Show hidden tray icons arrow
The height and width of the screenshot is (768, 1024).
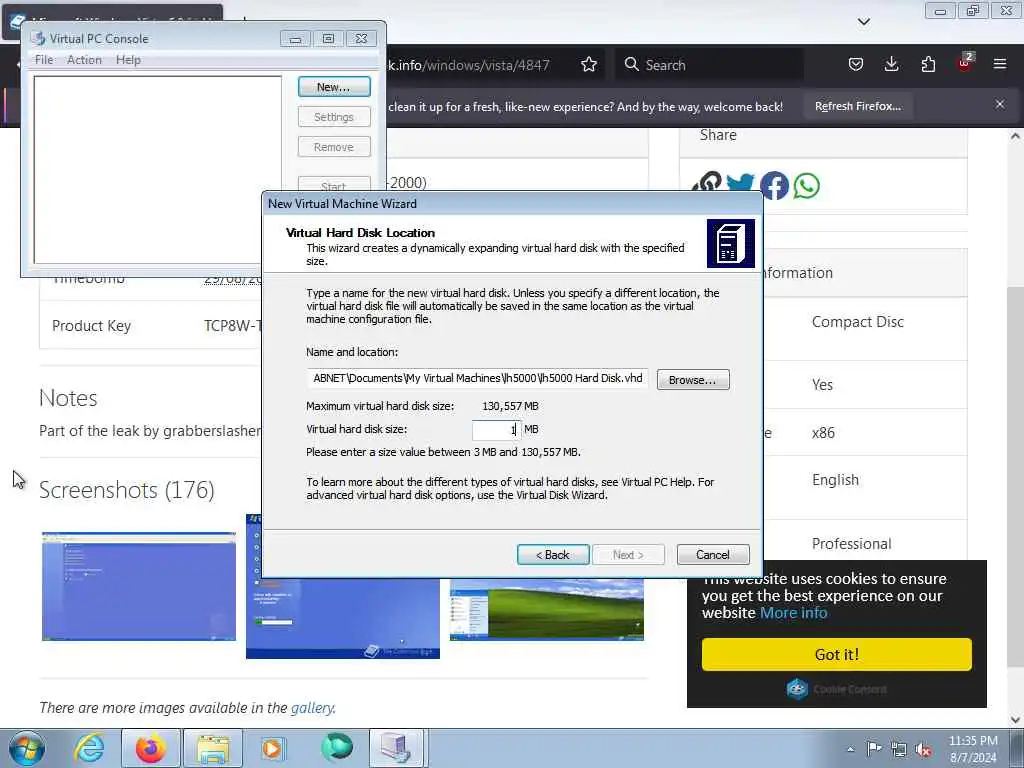click(x=850, y=749)
